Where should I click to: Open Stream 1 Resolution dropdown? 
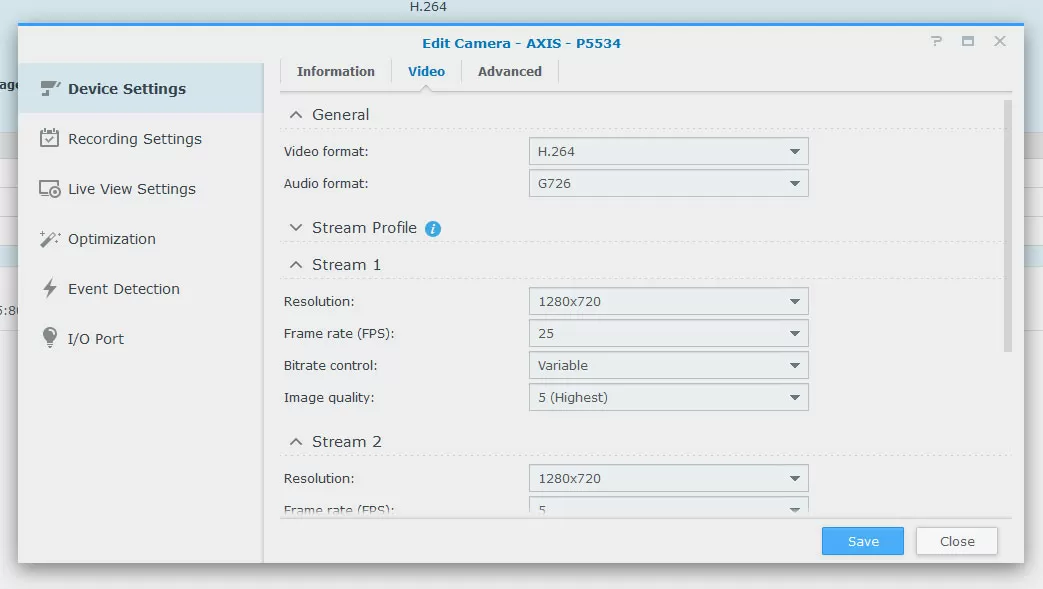pos(669,301)
